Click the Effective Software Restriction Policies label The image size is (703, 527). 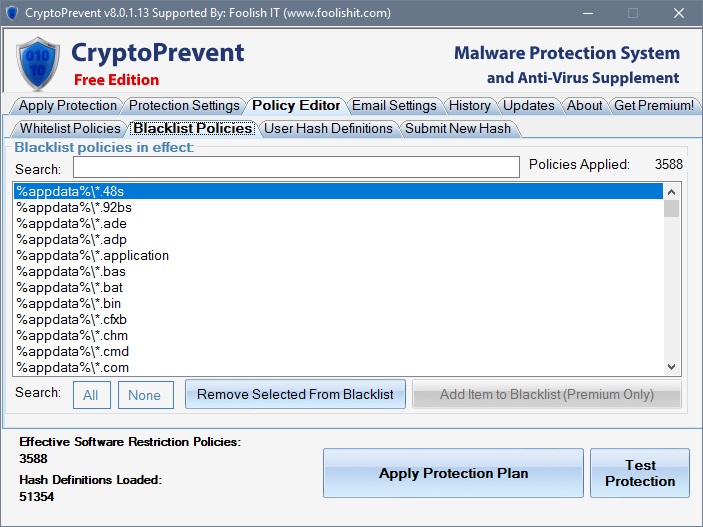pyautogui.click(x=130, y=442)
